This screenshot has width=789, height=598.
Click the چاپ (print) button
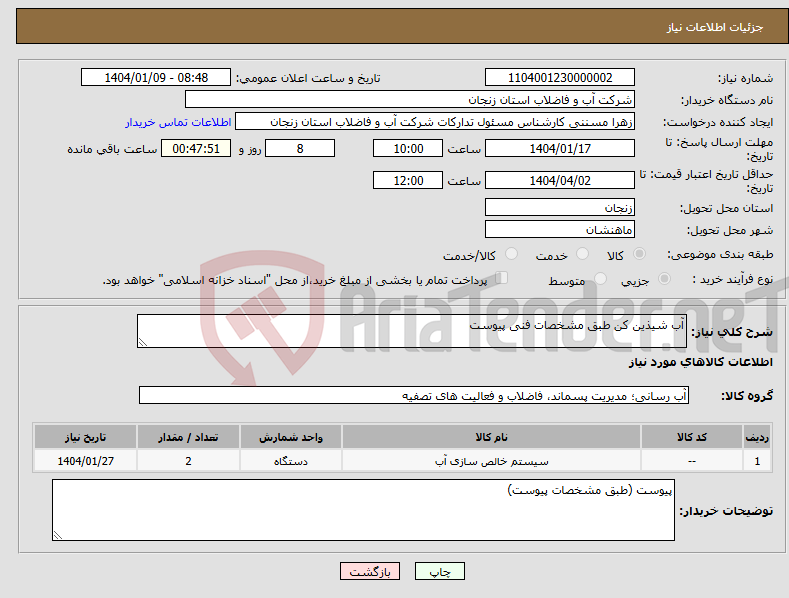(439, 571)
